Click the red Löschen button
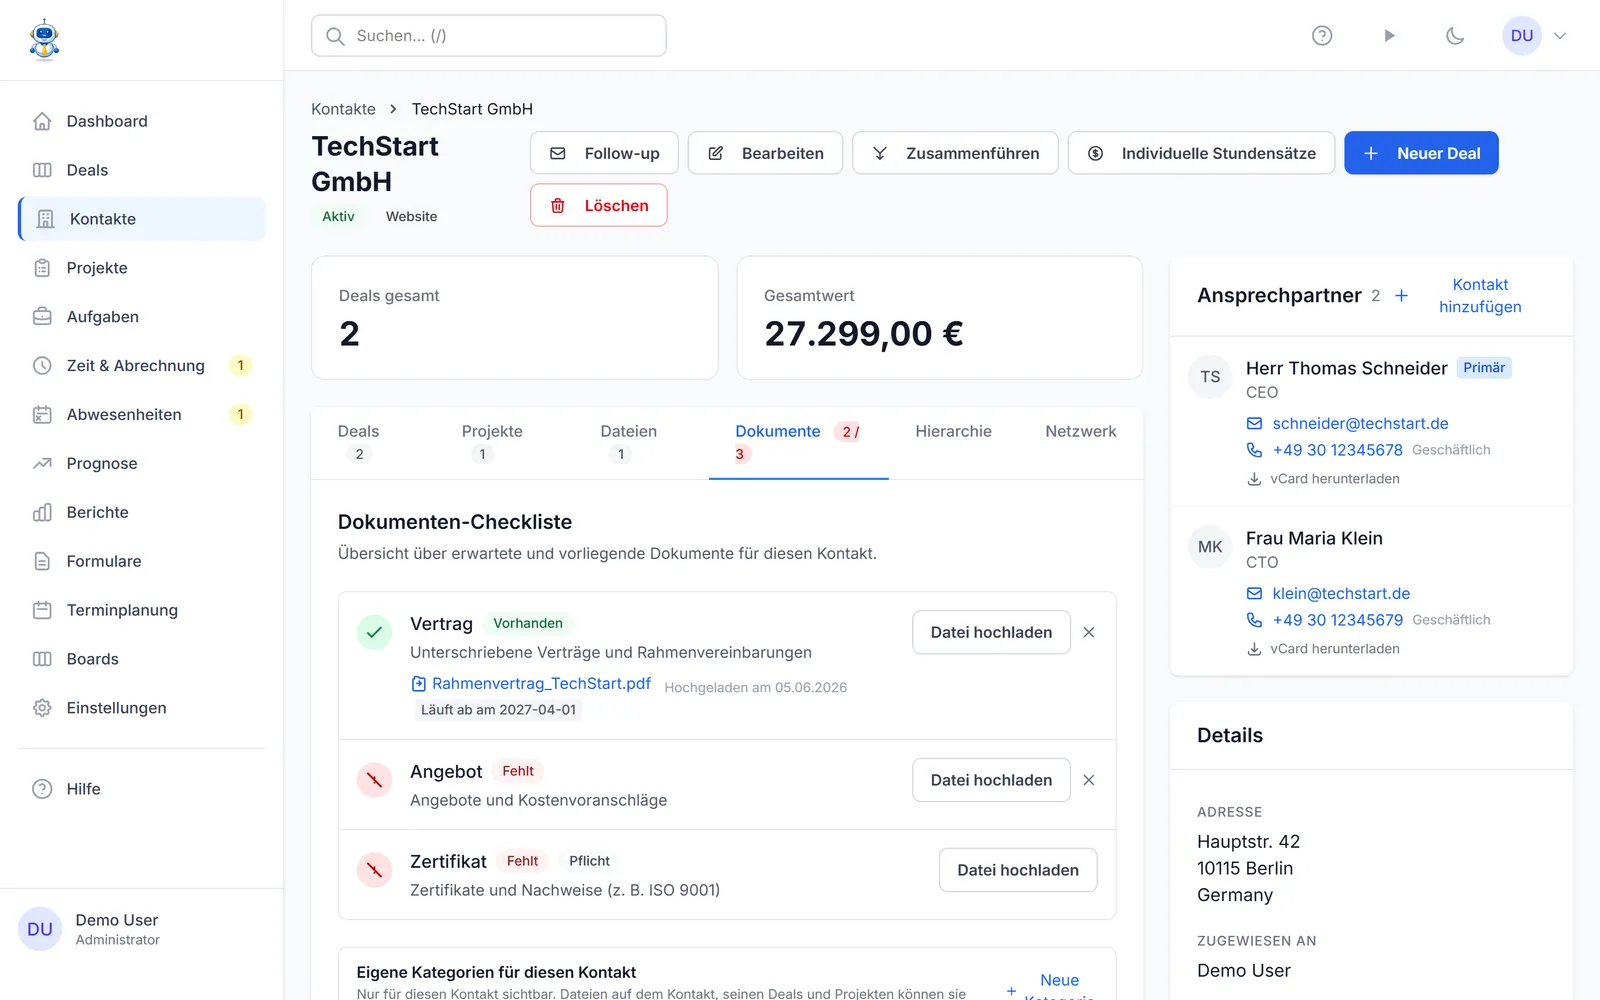Screen dimensions: 1600x1000 tap(599, 205)
